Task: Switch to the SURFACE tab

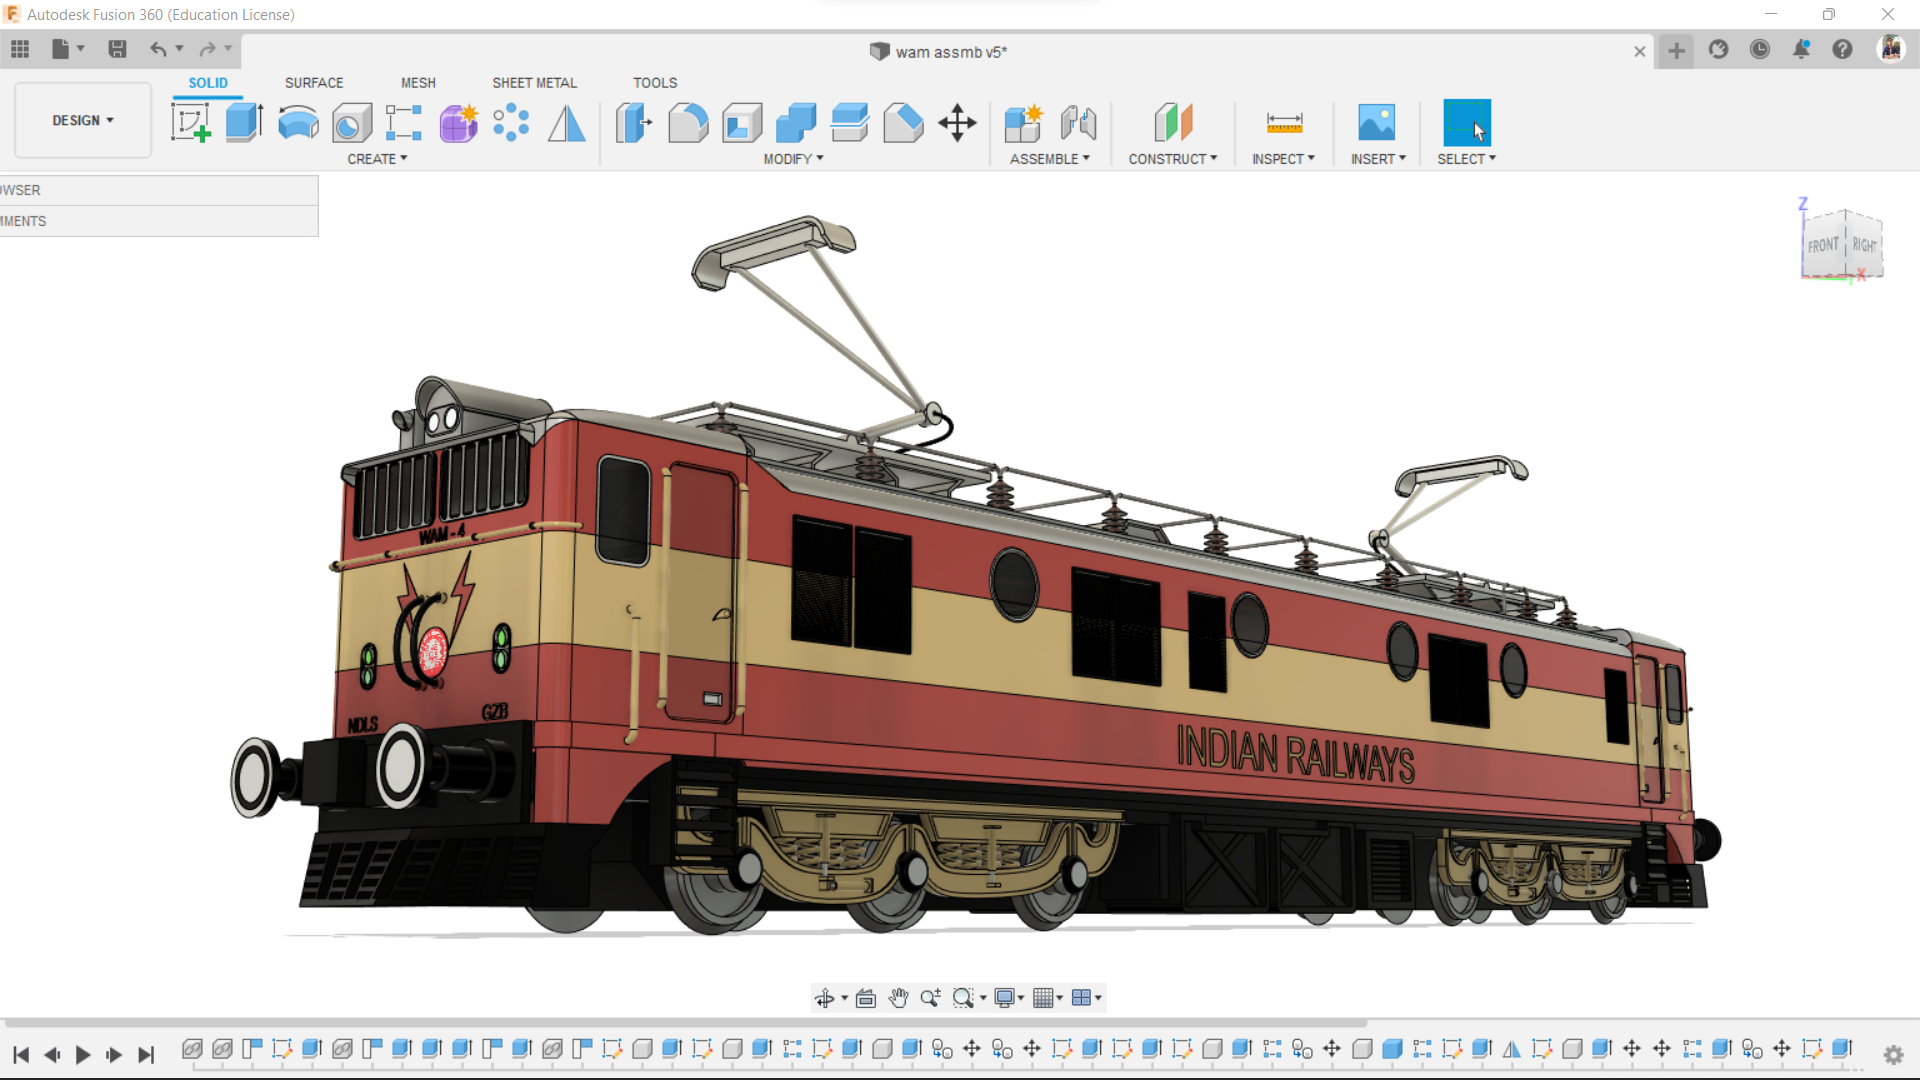Action: point(314,83)
